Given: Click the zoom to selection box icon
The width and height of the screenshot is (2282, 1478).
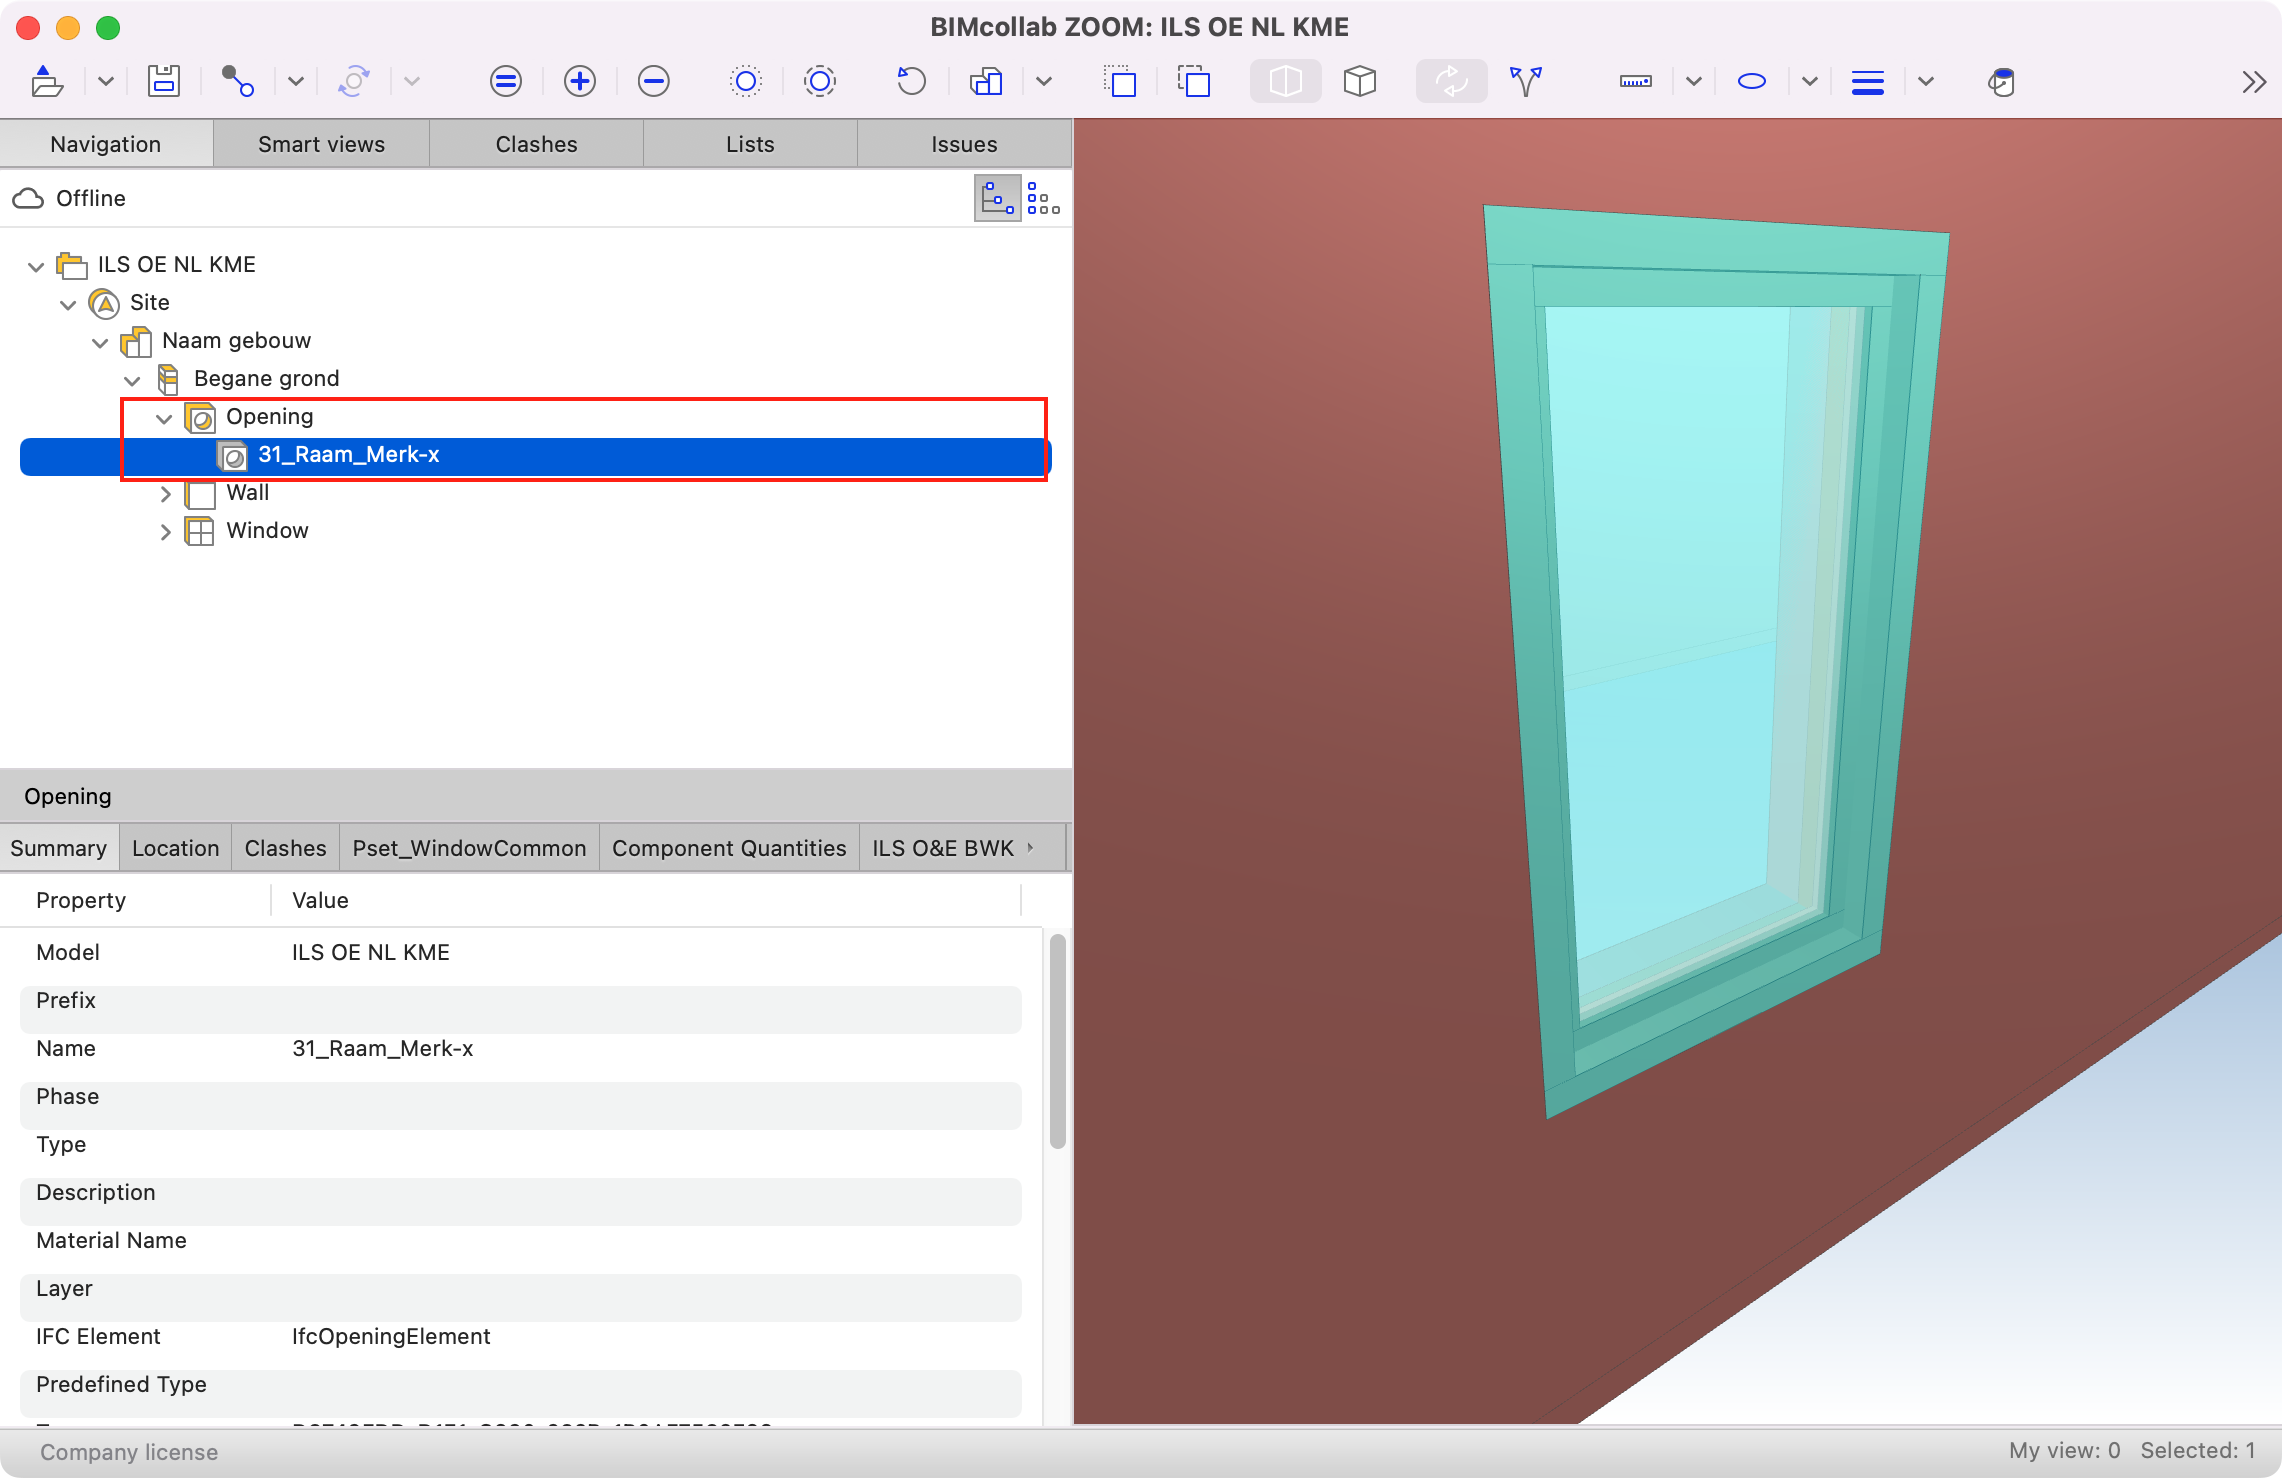Looking at the screenshot, I should [1120, 81].
